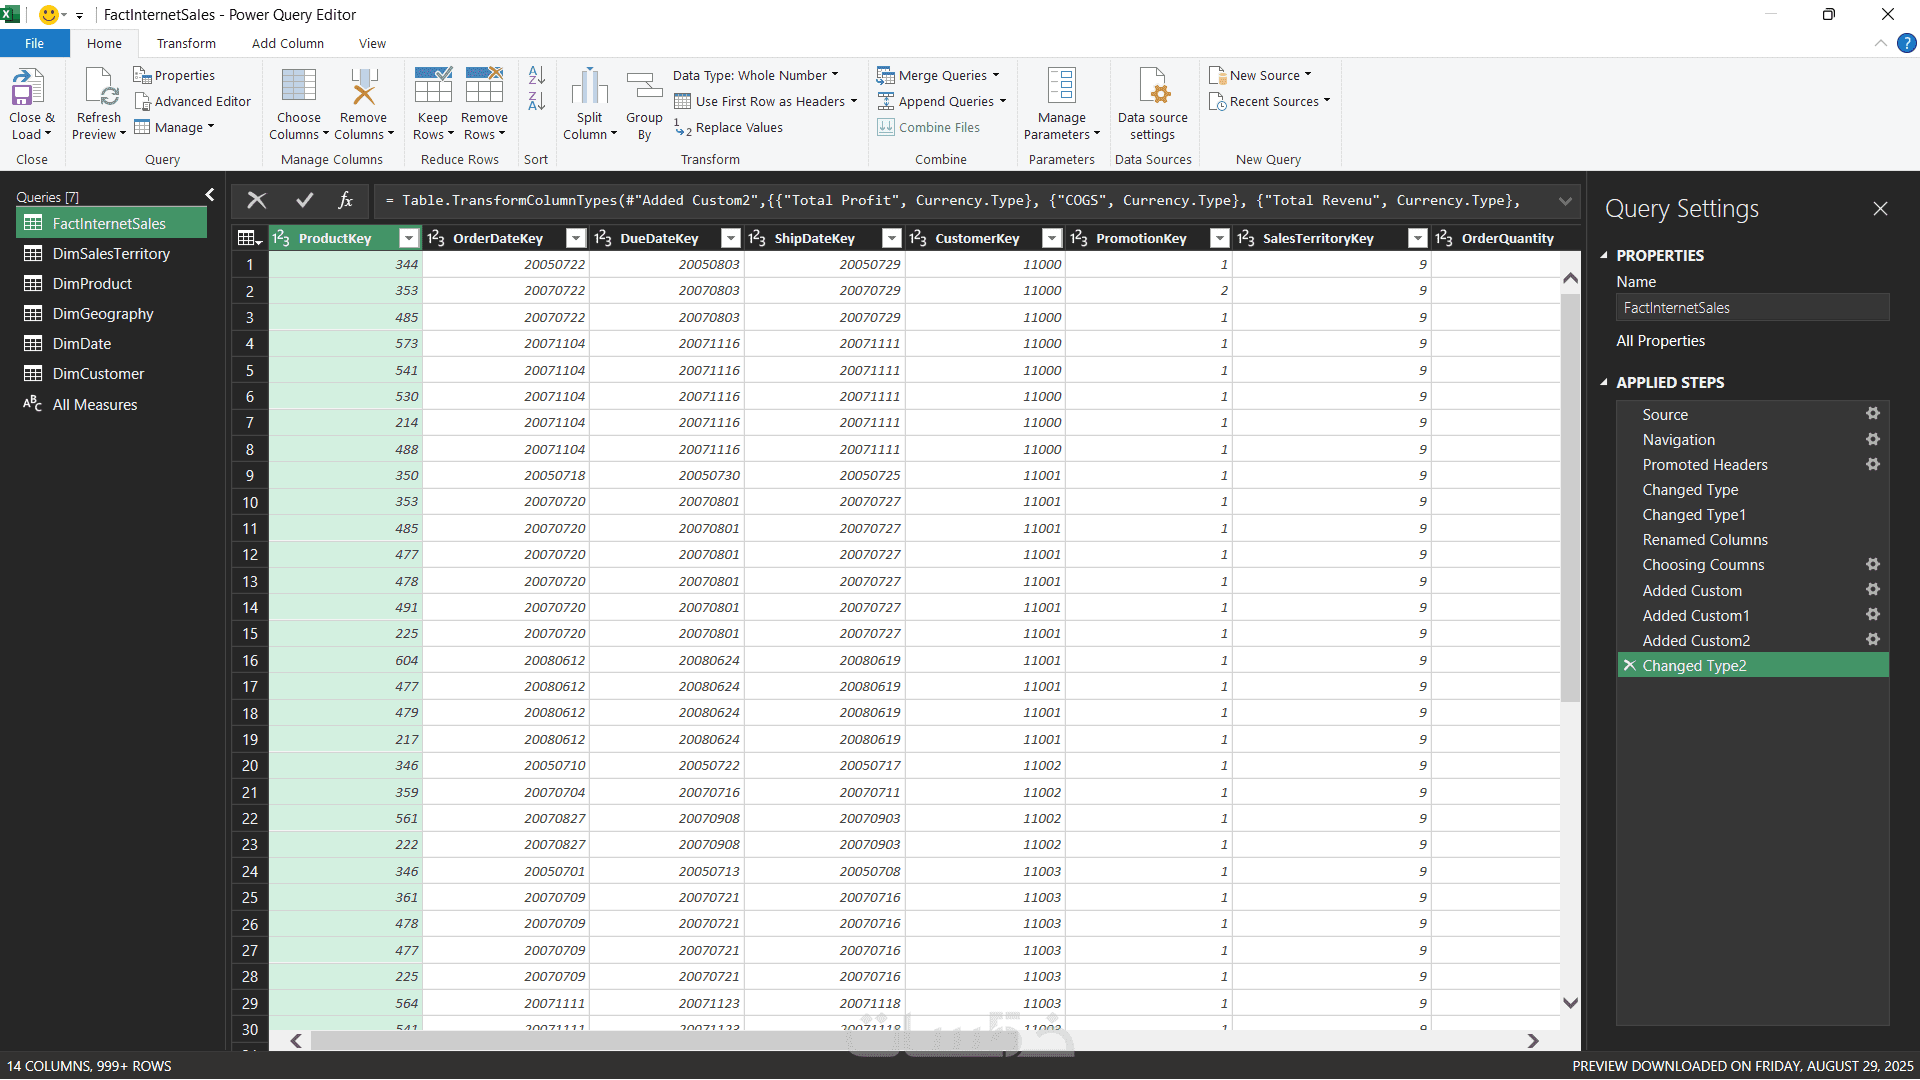Image resolution: width=1920 pixels, height=1080 pixels.
Task: Click the Group By icon
Action: [644, 88]
